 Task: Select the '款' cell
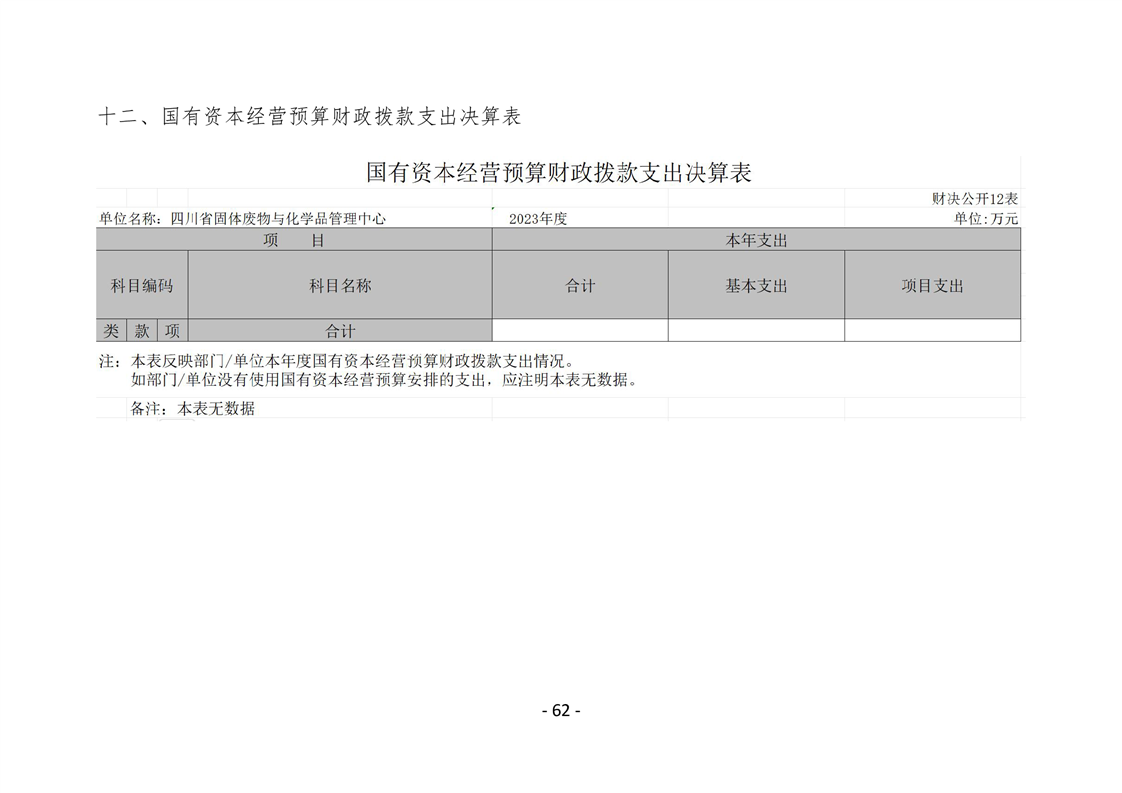pyautogui.click(x=142, y=331)
